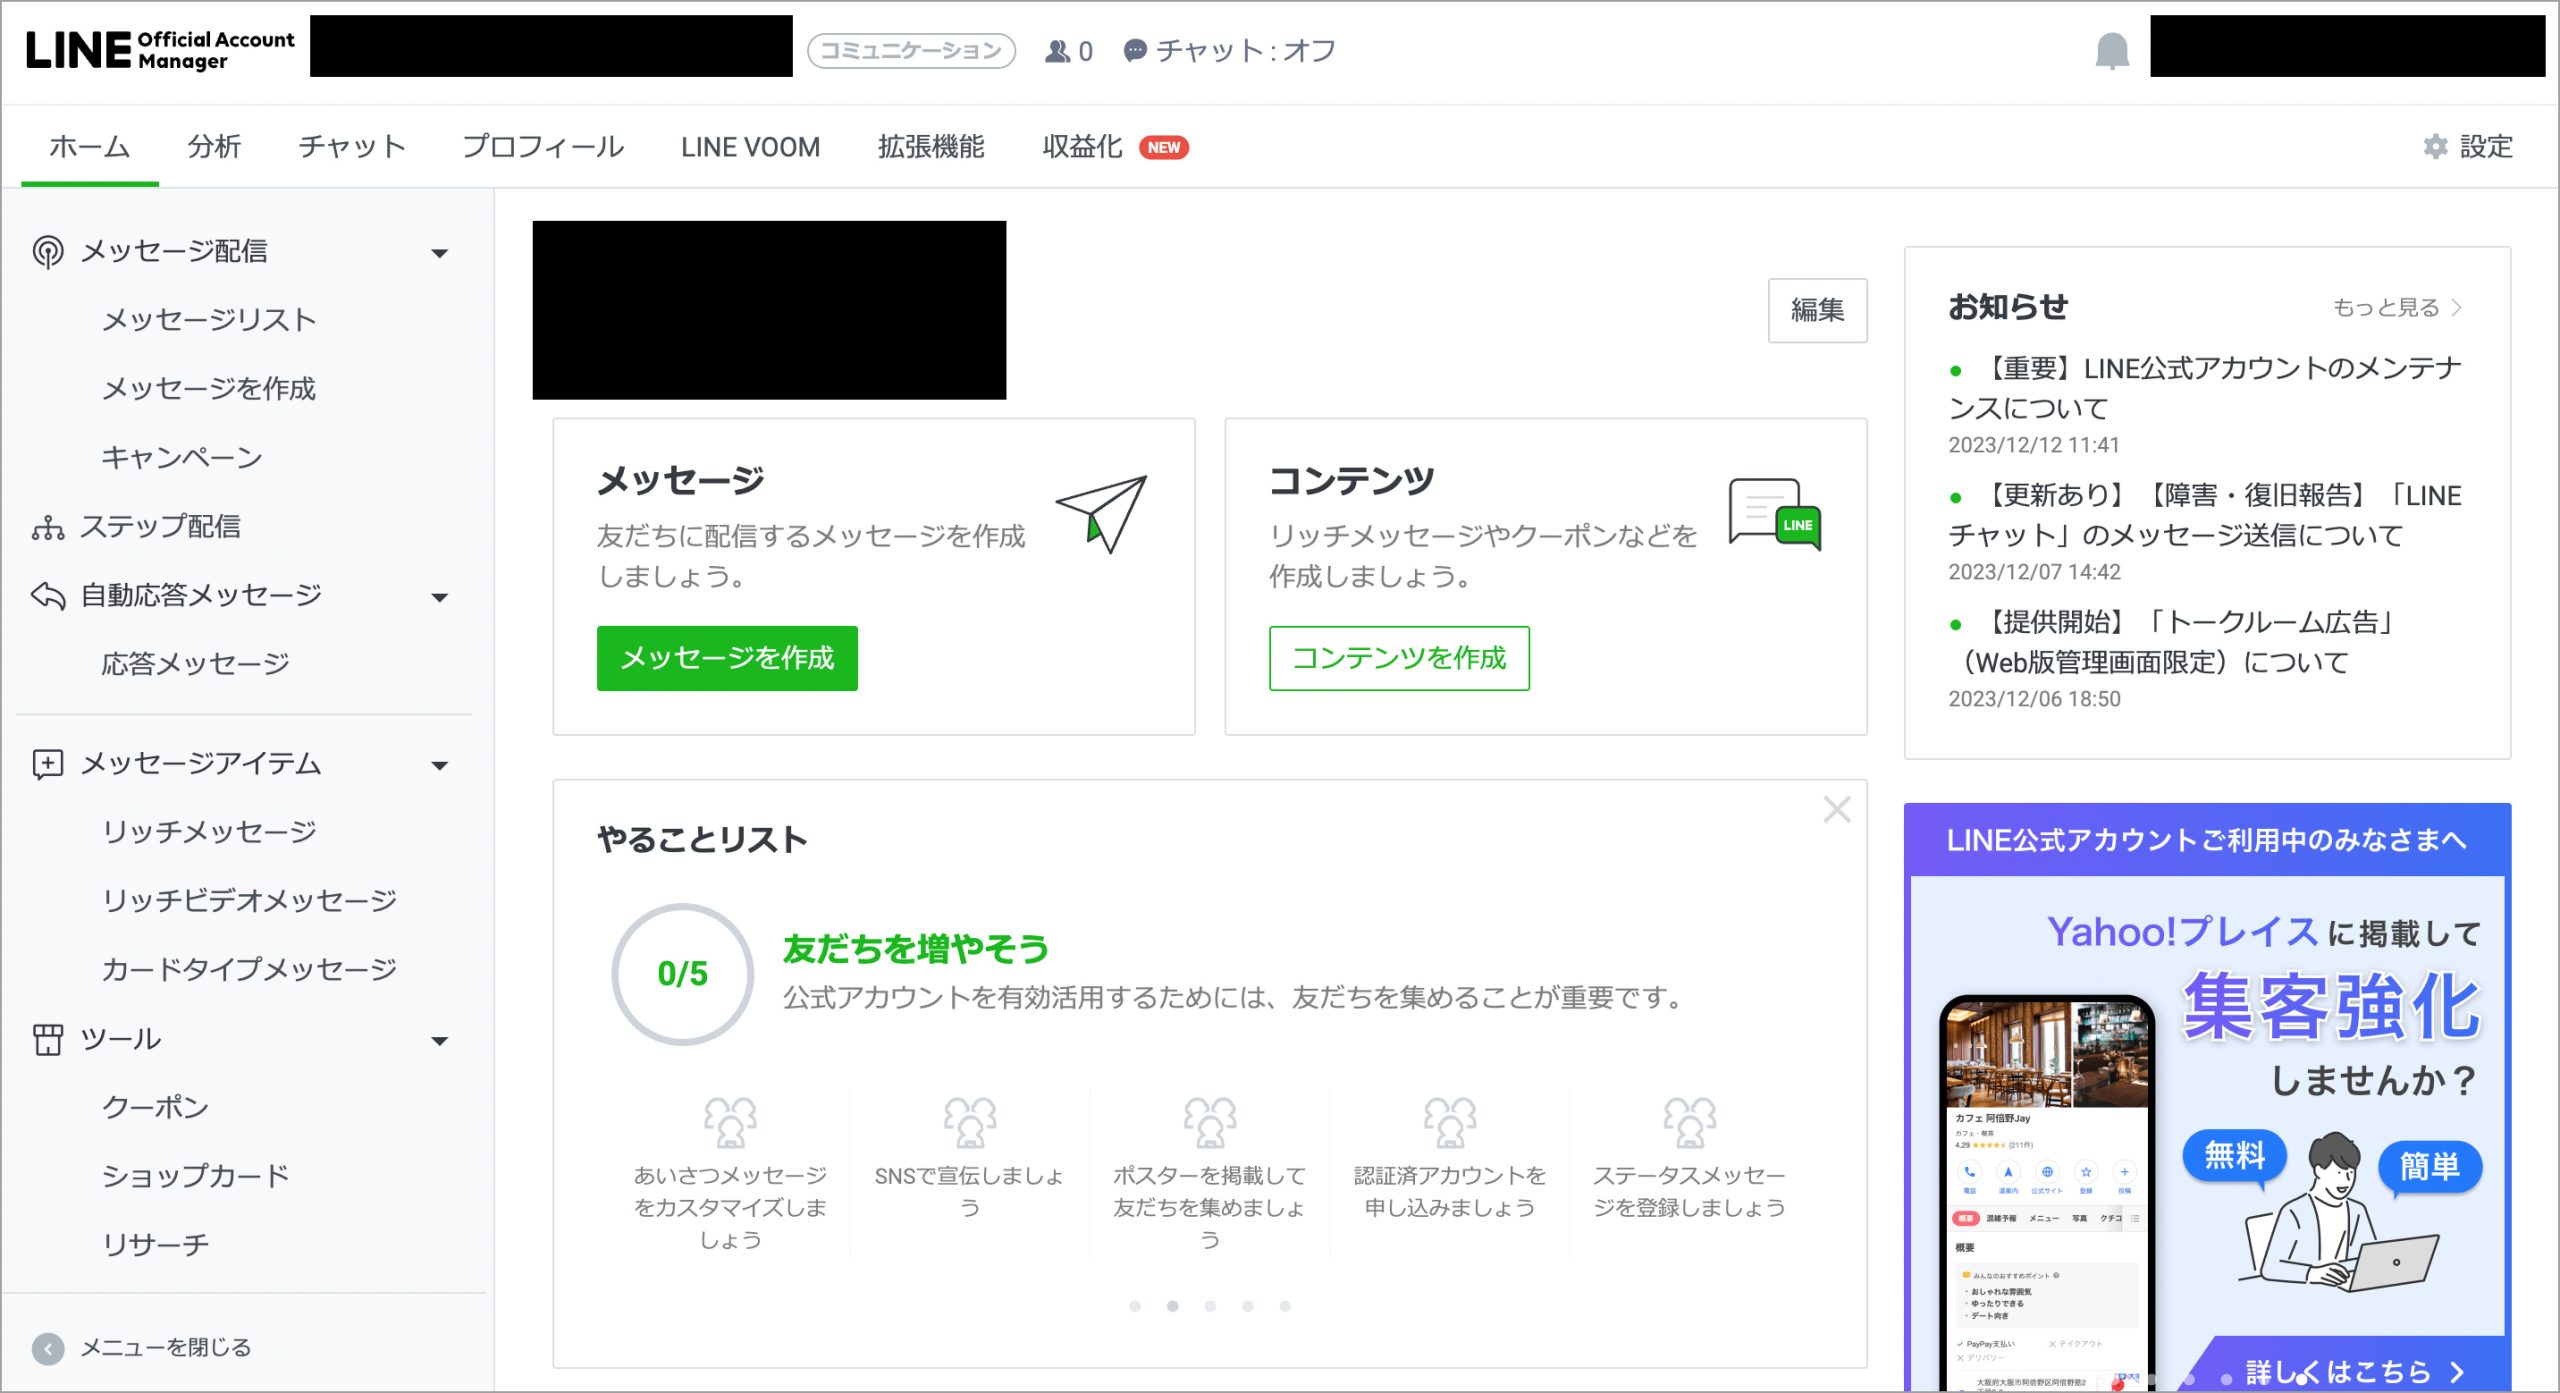Click the ツール shop icon
Image resolution: width=2560 pixels, height=1393 pixels.
pos(48,1040)
